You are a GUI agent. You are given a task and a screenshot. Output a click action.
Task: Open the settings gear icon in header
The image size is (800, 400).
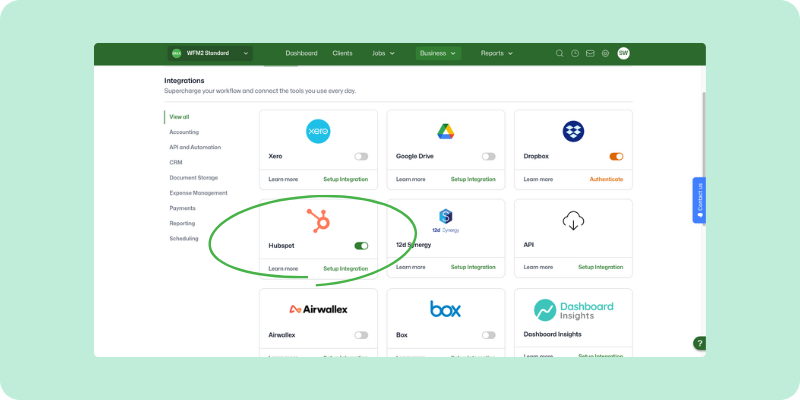[605, 54]
